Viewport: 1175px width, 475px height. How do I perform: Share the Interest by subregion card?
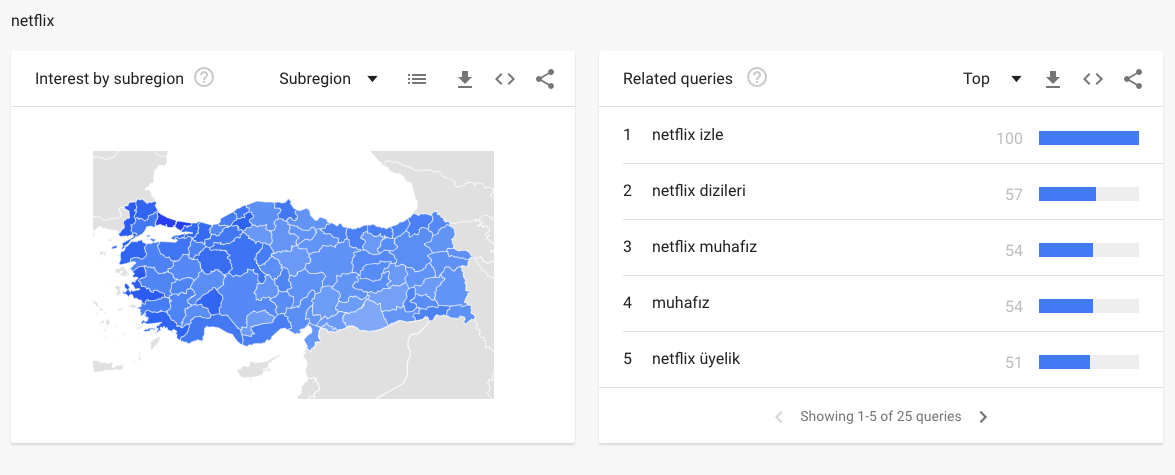(545, 79)
